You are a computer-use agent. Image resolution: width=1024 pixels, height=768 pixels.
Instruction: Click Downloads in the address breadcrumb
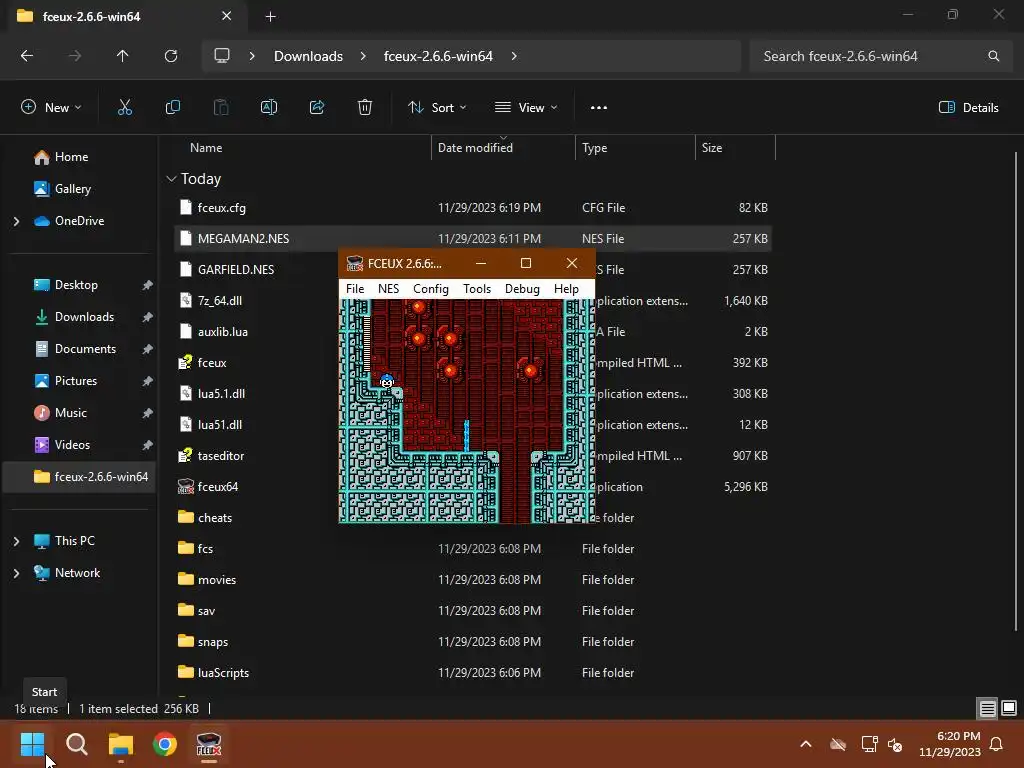[x=308, y=56]
